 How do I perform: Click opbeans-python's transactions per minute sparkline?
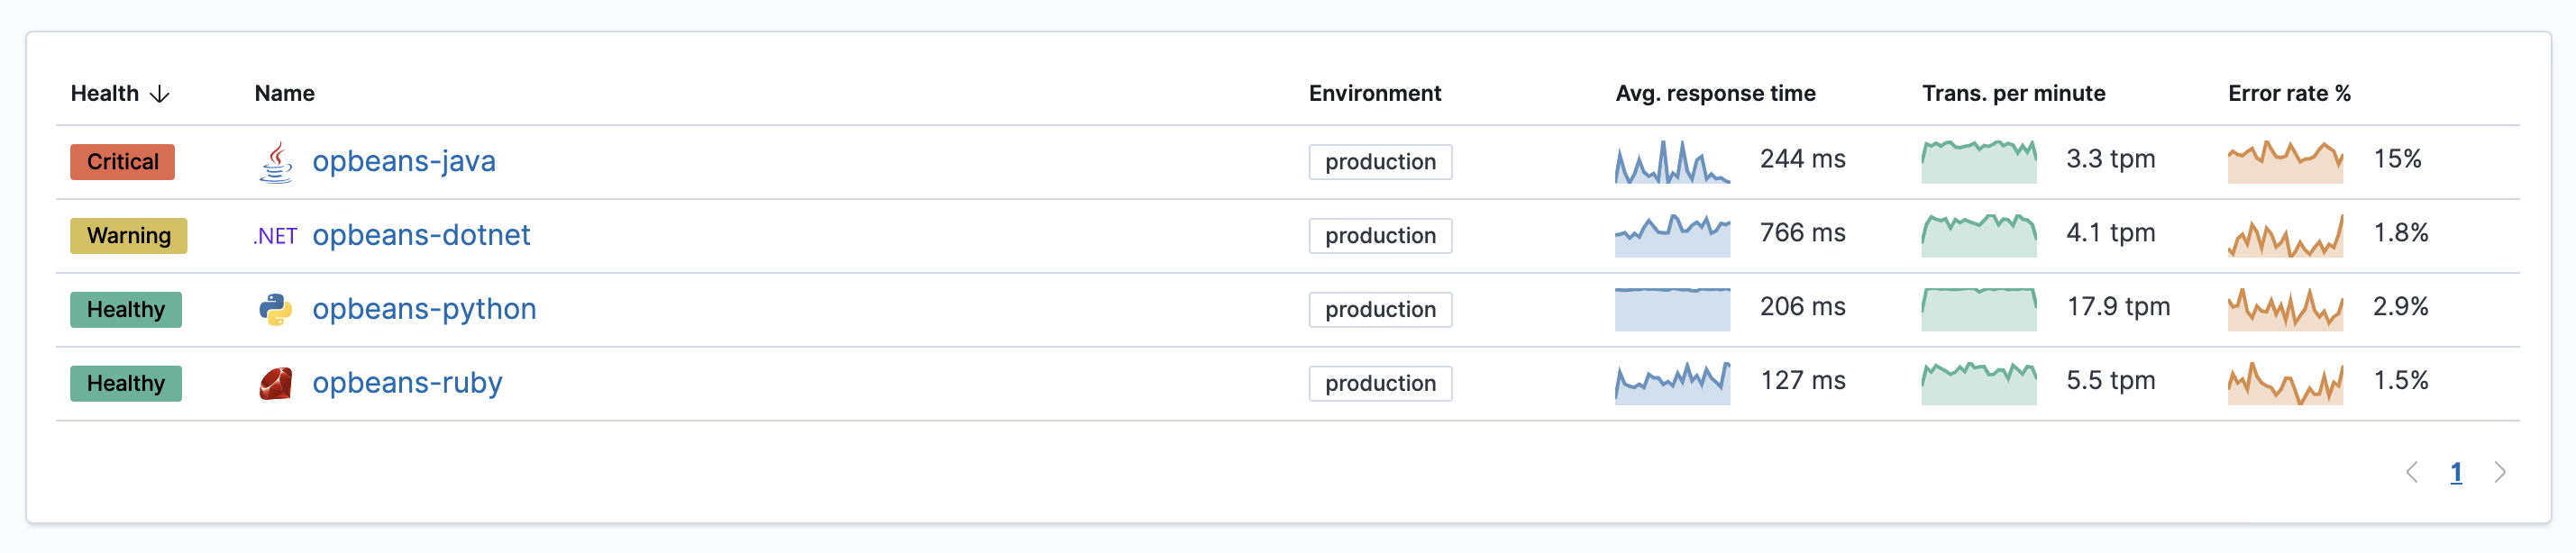(x=1978, y=309)
